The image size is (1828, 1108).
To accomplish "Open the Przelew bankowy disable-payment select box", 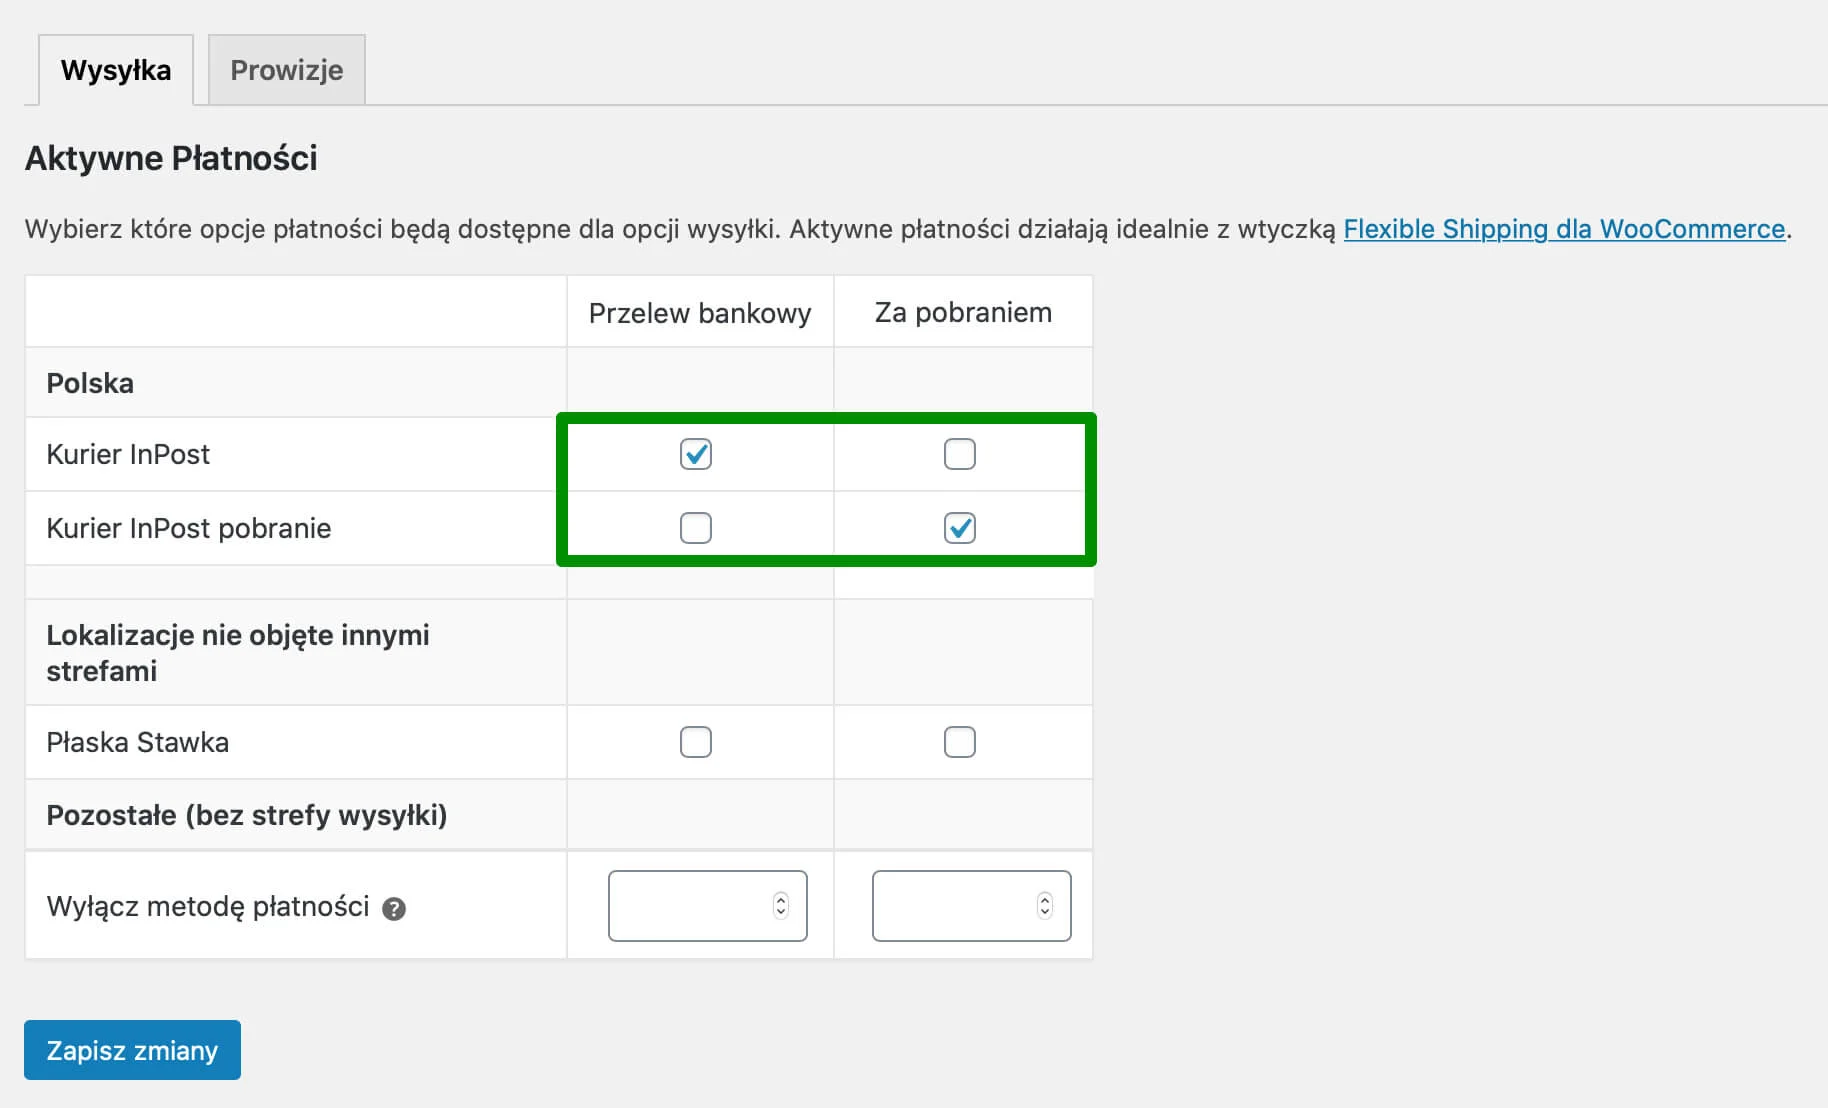I will coord(708,906).
